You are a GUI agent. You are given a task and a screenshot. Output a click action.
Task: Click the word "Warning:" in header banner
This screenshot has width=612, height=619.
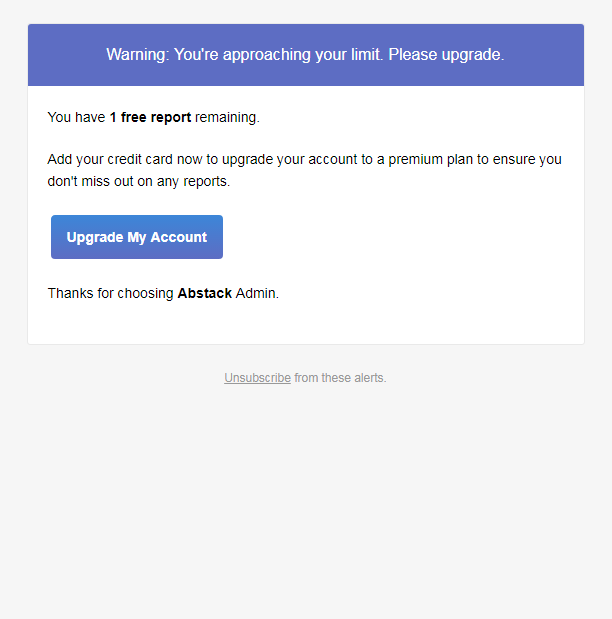tap(138, 54)
